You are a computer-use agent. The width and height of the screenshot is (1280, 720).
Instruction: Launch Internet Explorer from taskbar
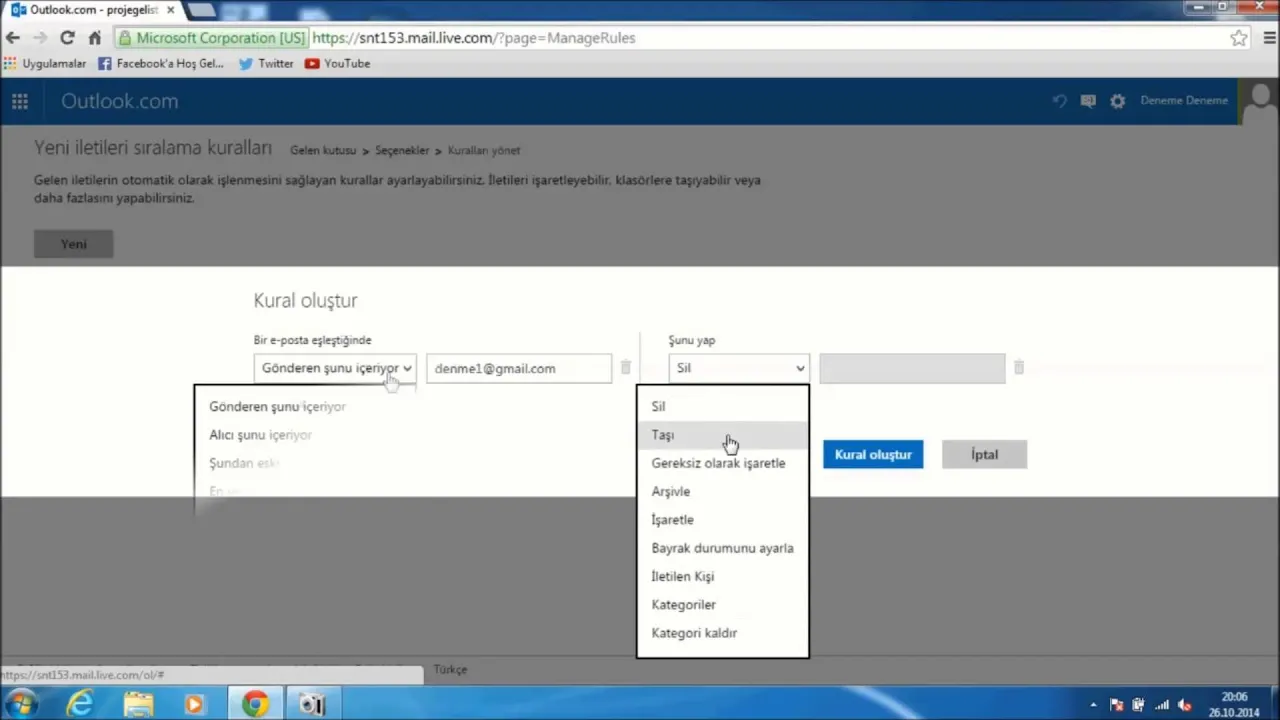(80, 704)
